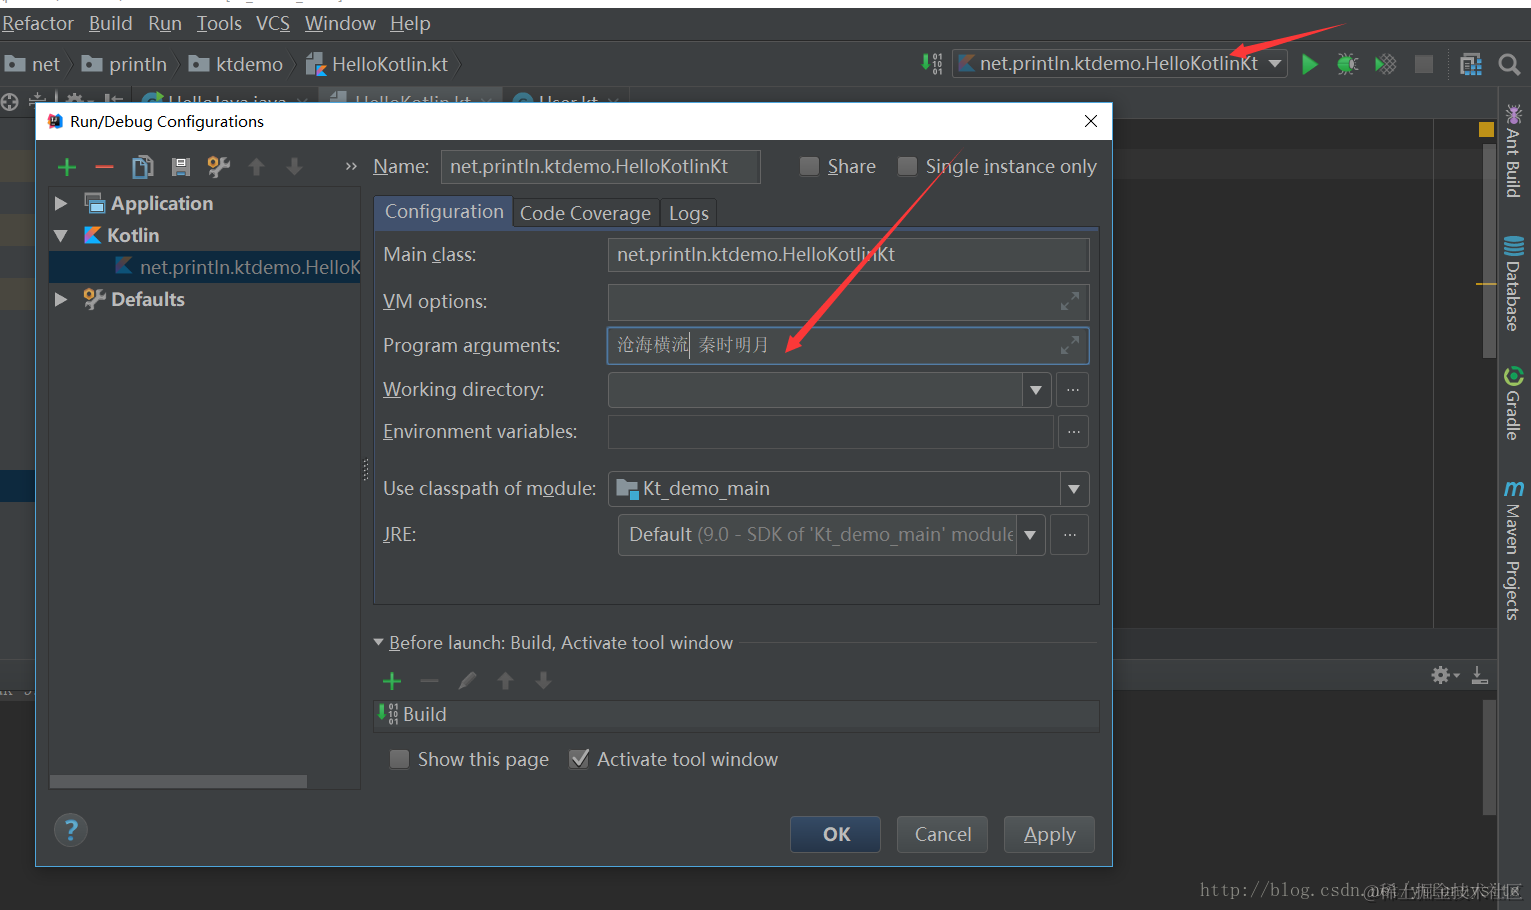Cancel the Run/Debug Configurations dialog

943,835
